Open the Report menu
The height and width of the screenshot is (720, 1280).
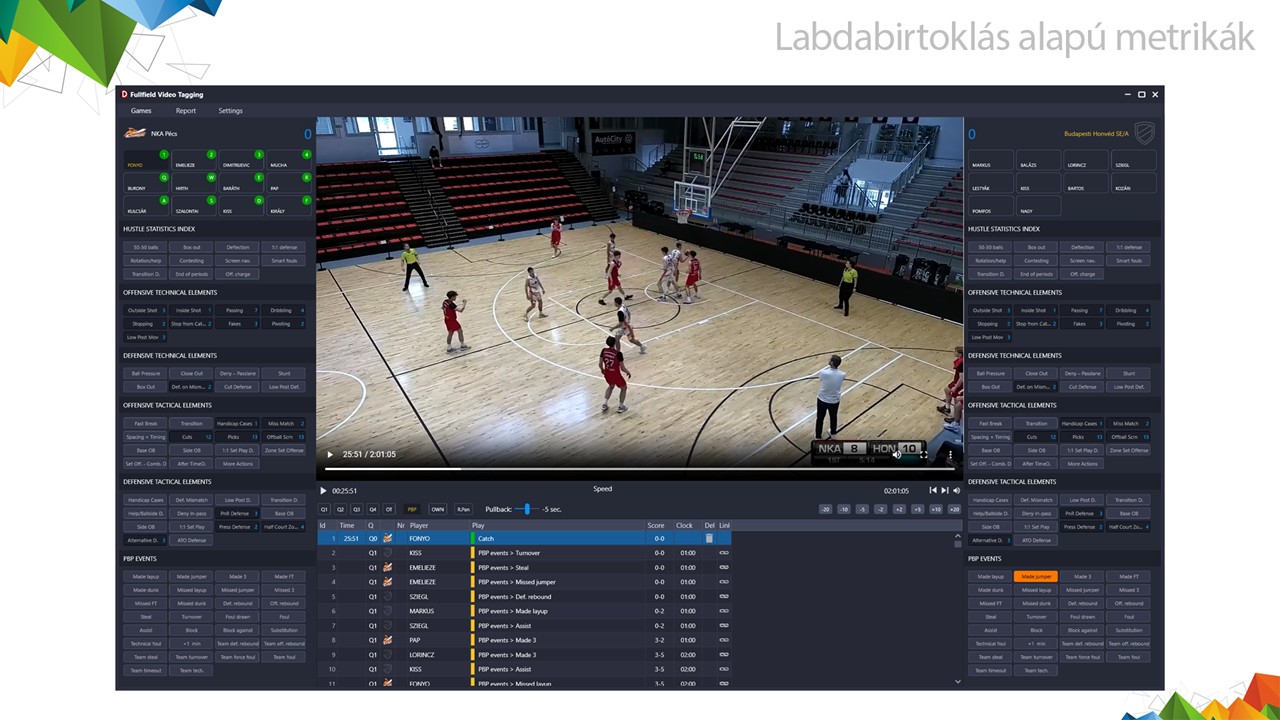pyautogui.click(x=186, y=111)
